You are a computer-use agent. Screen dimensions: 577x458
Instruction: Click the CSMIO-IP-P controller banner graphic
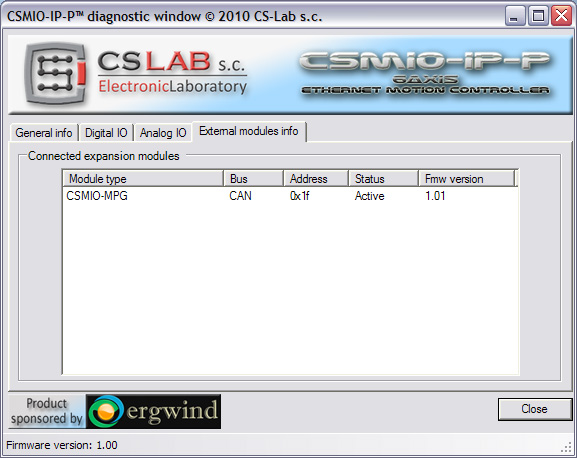click(x=425, y=73)
